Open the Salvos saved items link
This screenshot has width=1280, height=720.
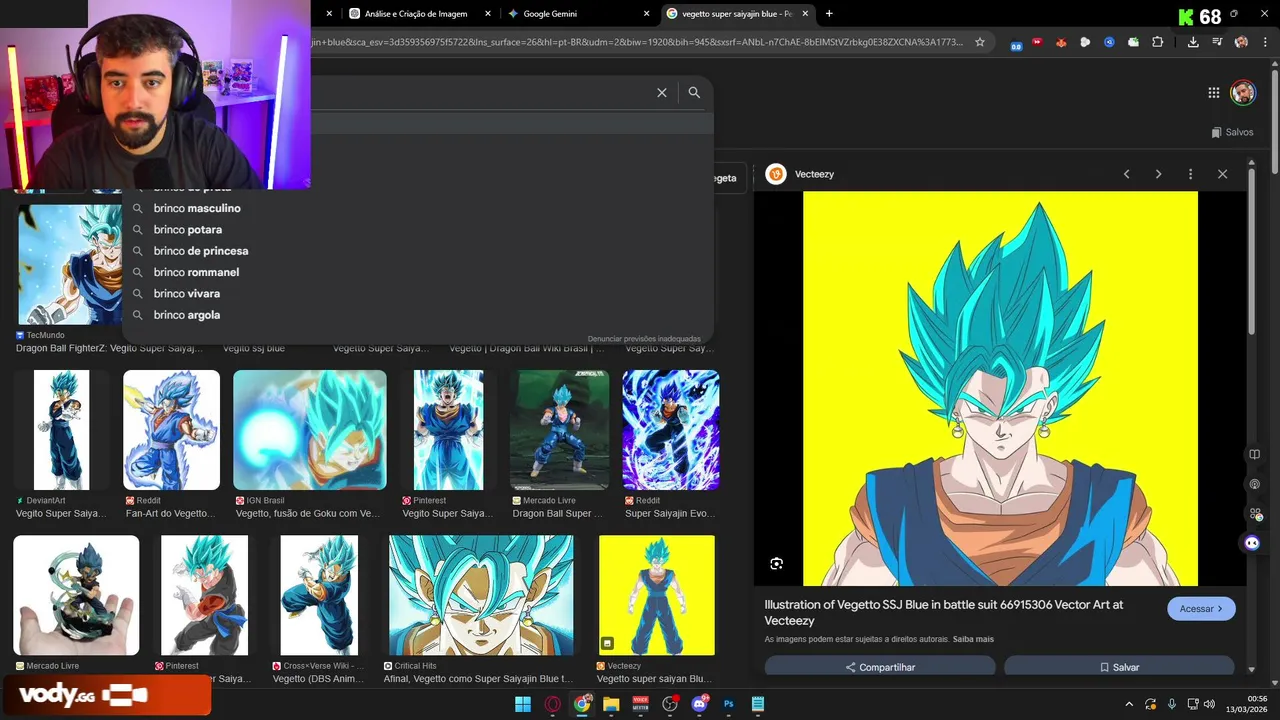(1232, 132)
